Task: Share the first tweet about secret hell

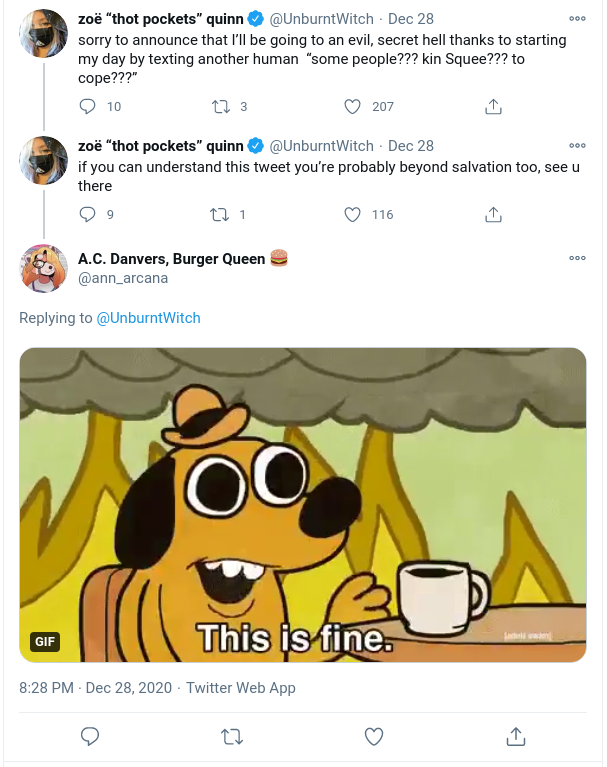Action: [x=493, y=106]
